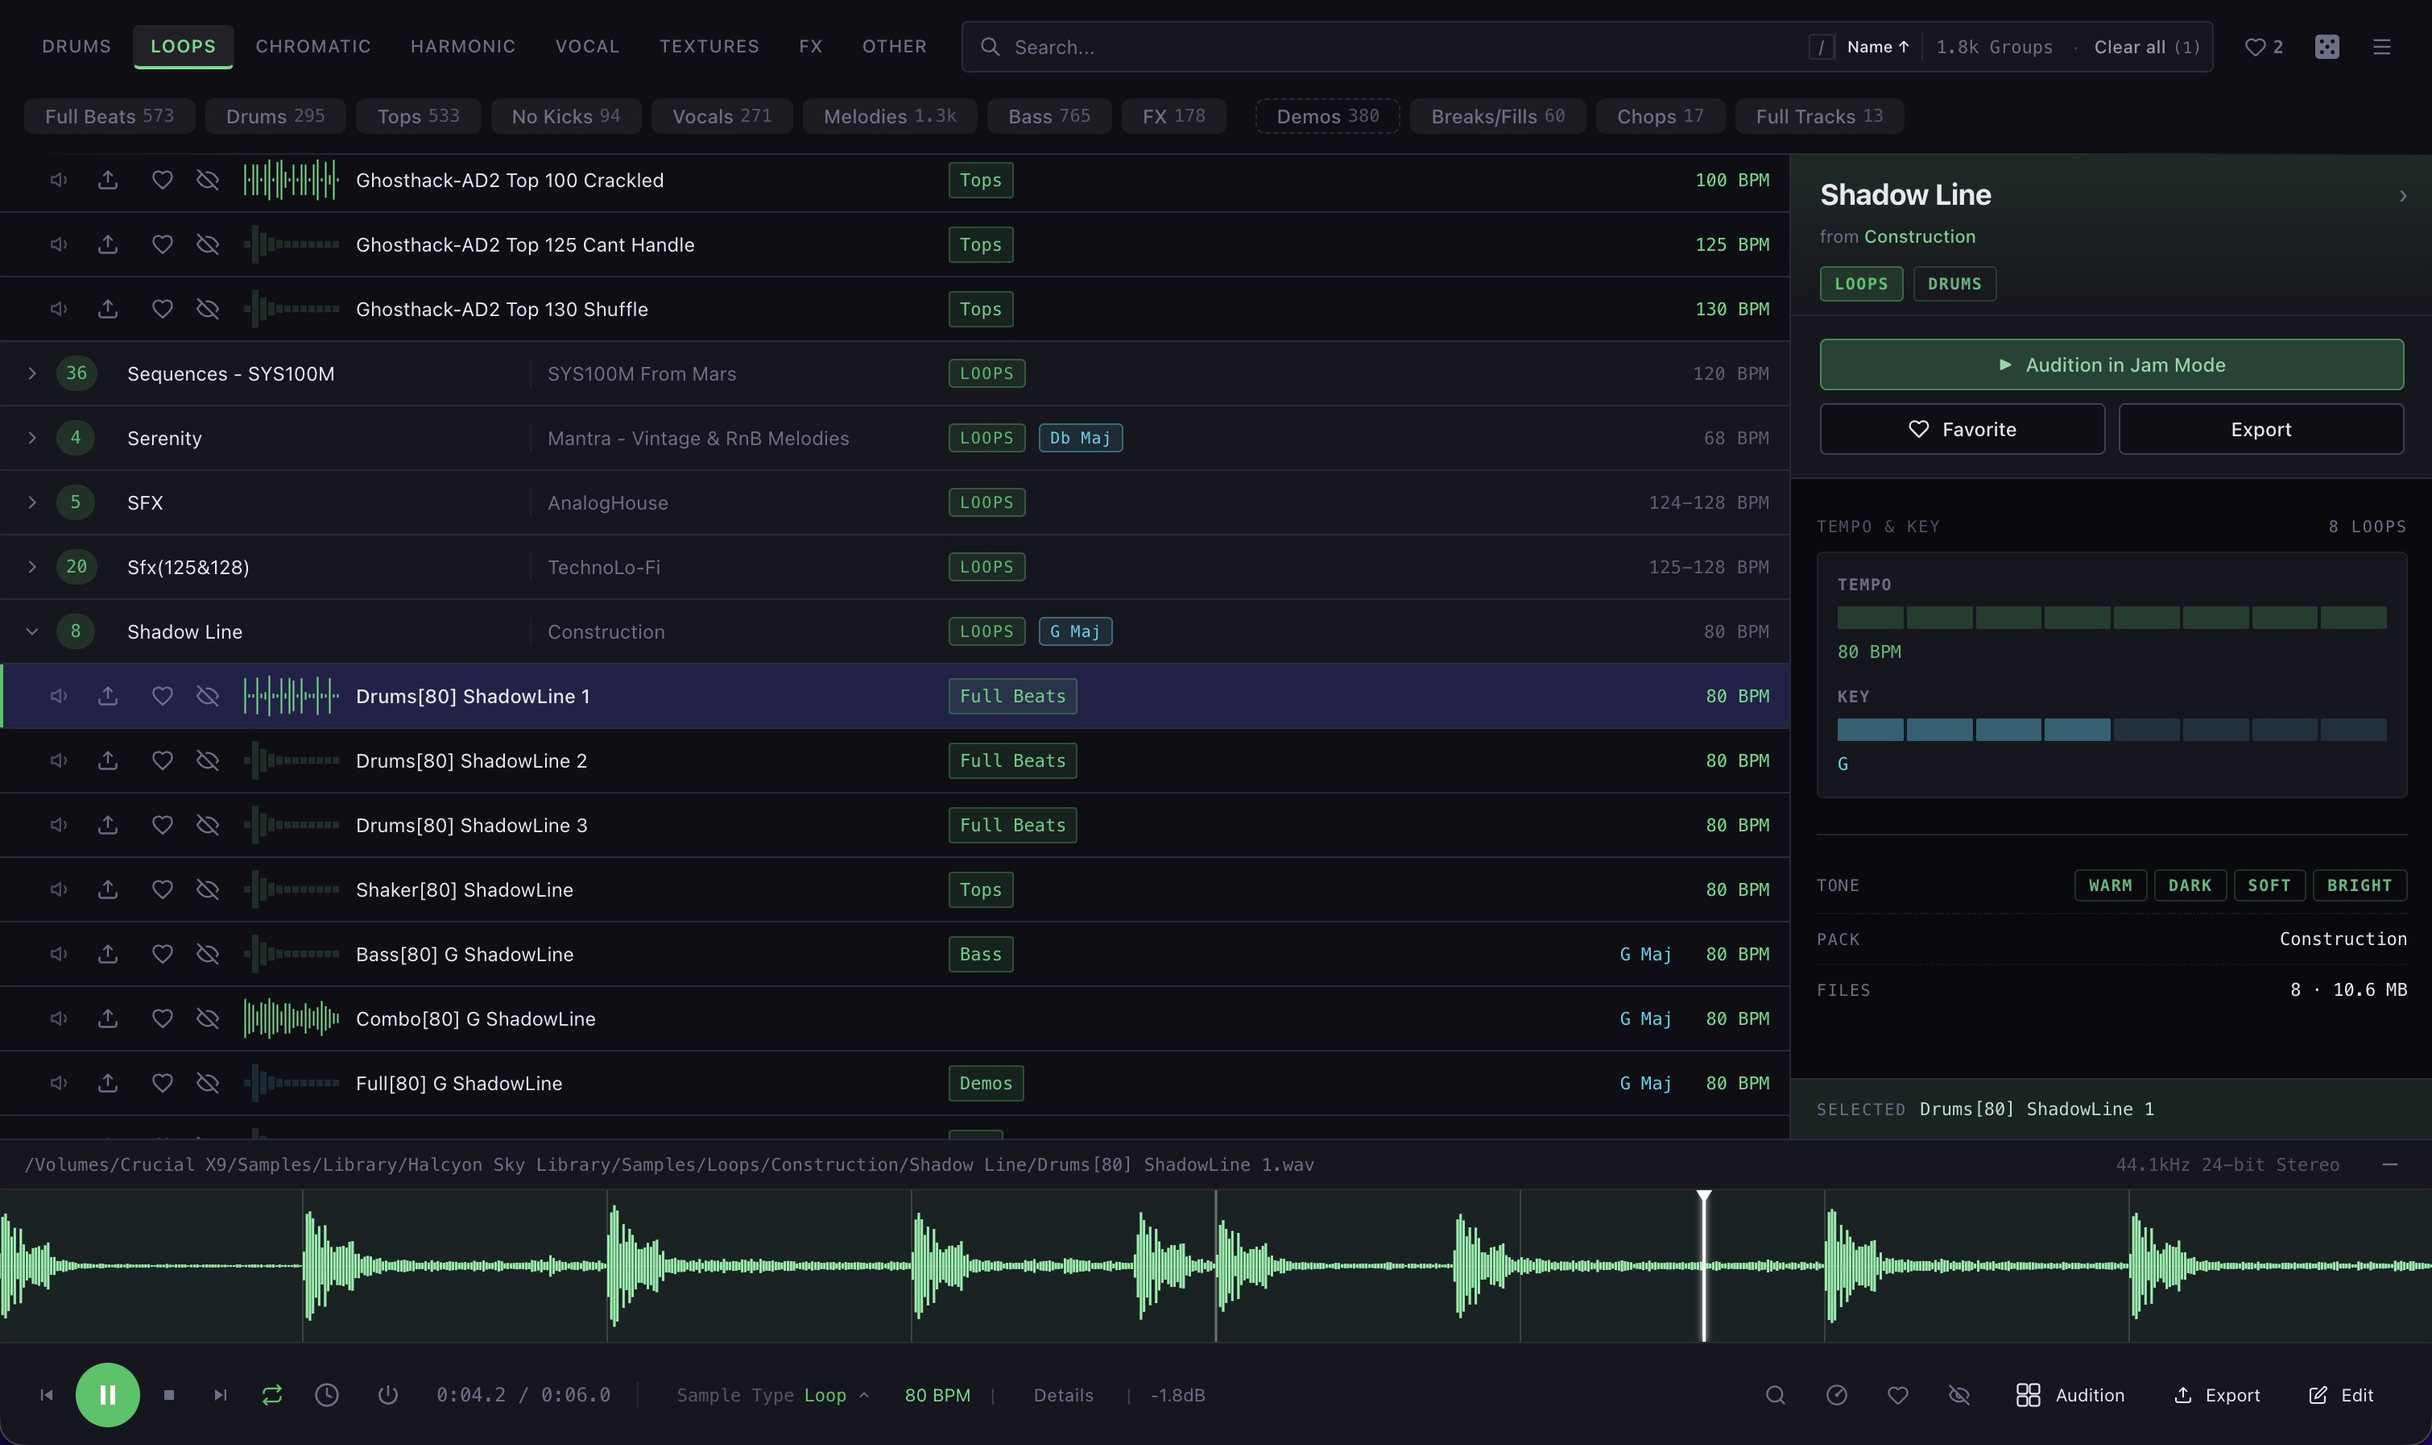Open the 1.8k Groups grouping option

click(1994, 47)
